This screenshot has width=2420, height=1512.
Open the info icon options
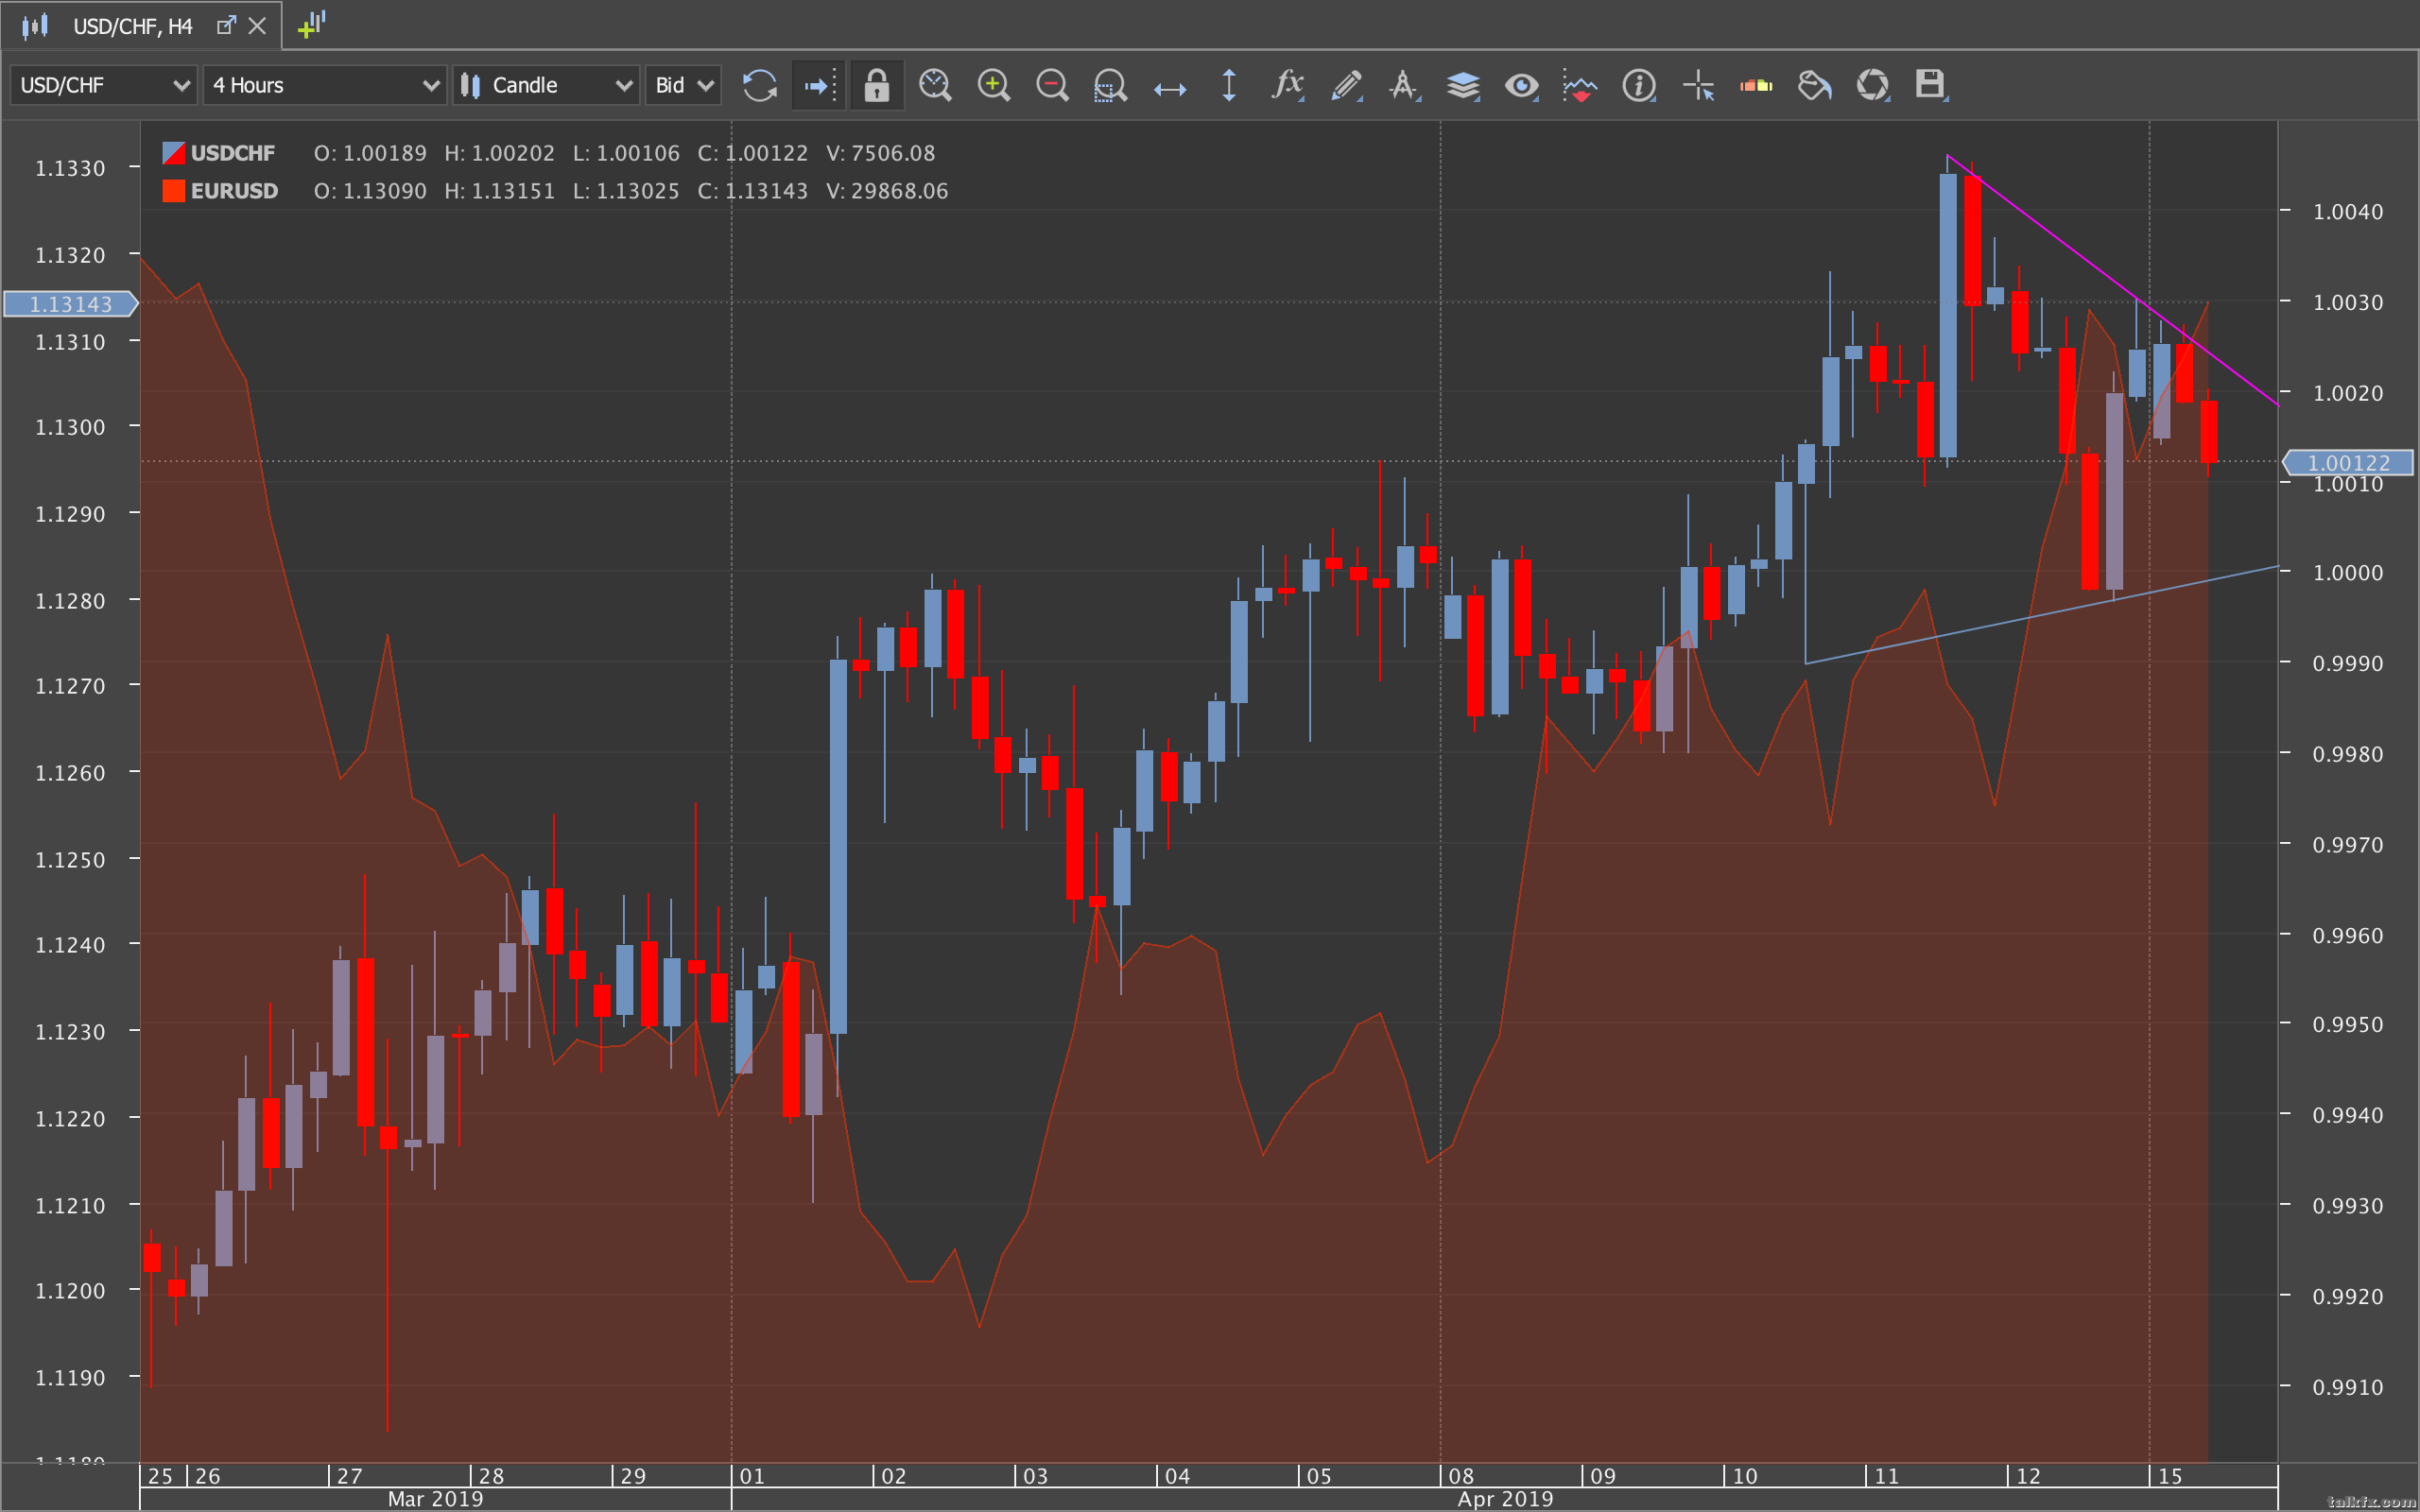click(x=1639, y=85)
